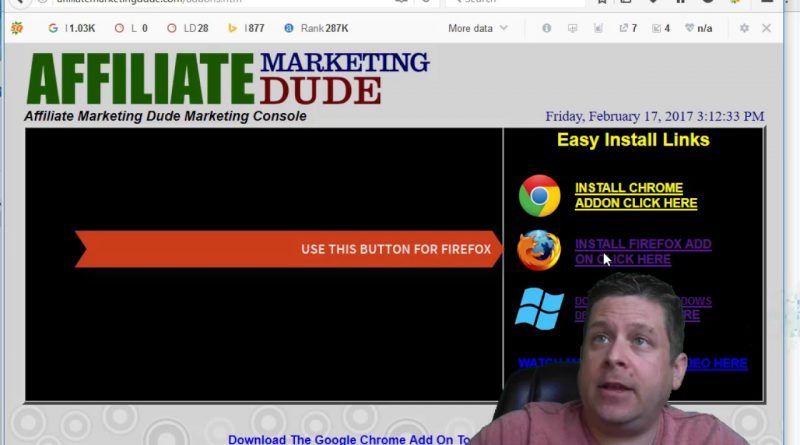Click the browser Search input field

pos(515,2)
